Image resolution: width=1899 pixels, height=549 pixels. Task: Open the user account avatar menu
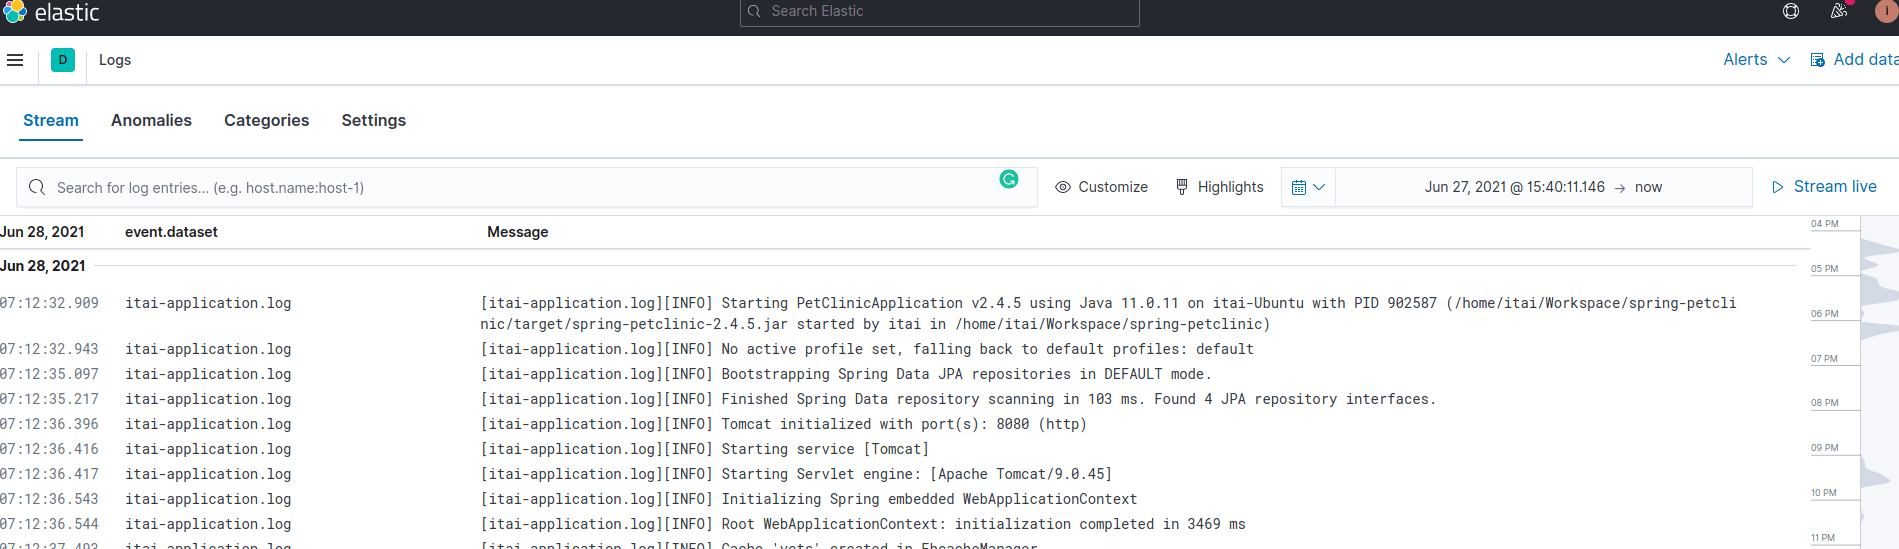pos(1886,11)
